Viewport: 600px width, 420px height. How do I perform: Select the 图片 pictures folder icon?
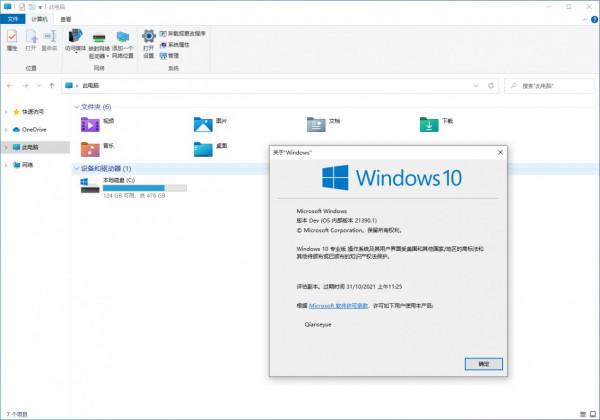pos(203,125)
